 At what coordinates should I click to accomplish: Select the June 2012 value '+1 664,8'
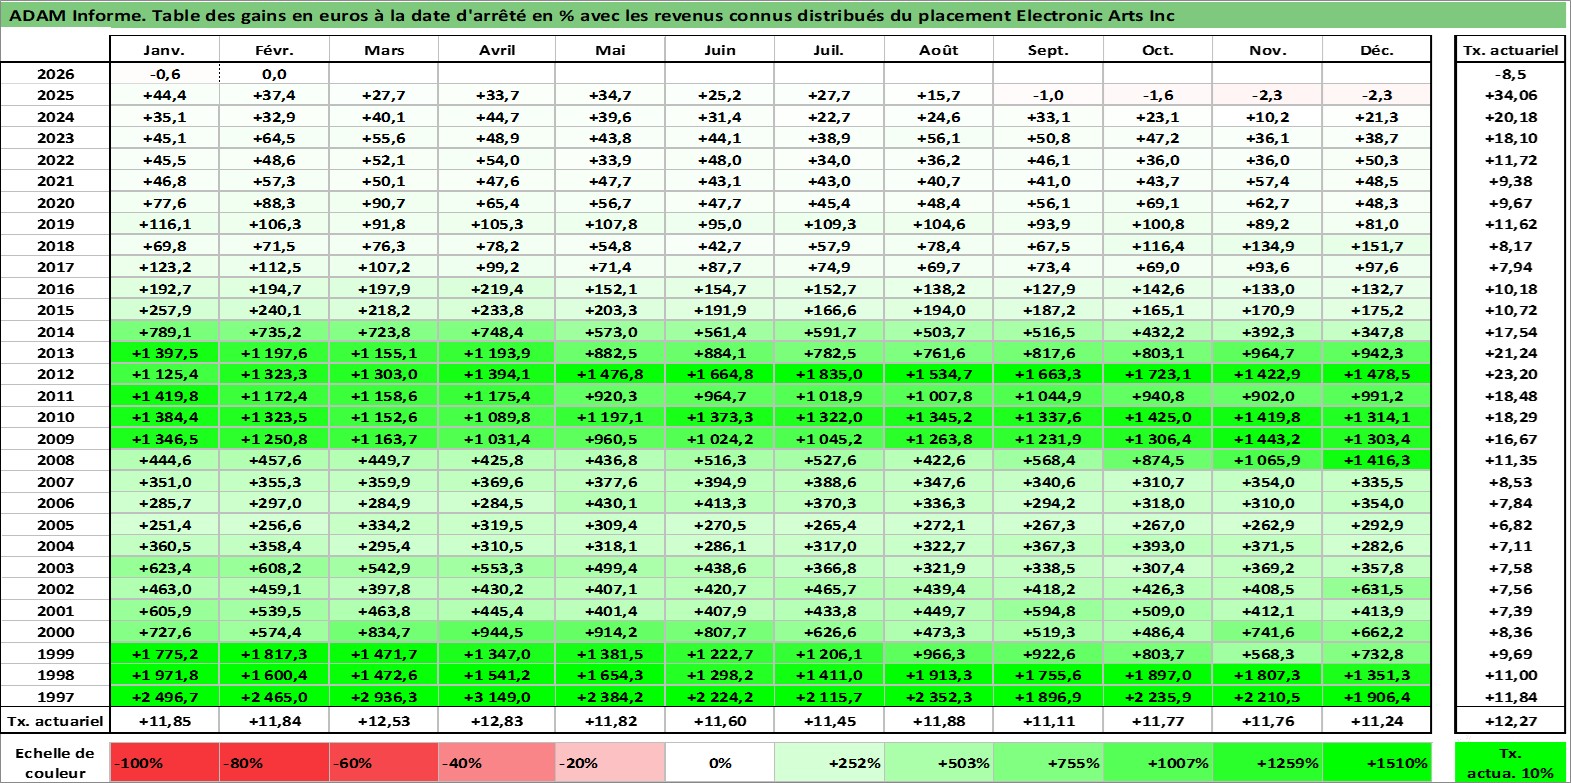(x=720, y=374)
